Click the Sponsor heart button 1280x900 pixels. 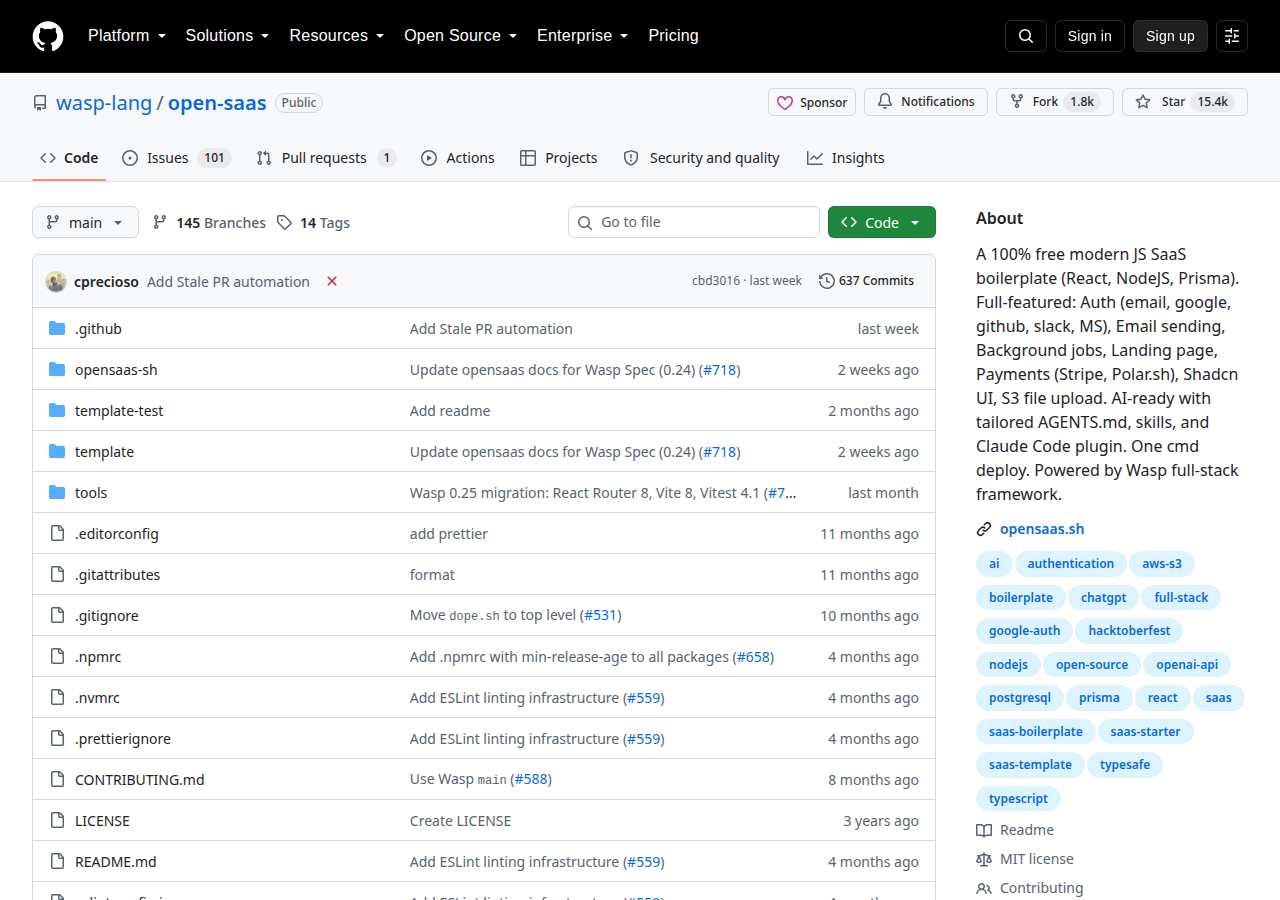click(812, 102)
